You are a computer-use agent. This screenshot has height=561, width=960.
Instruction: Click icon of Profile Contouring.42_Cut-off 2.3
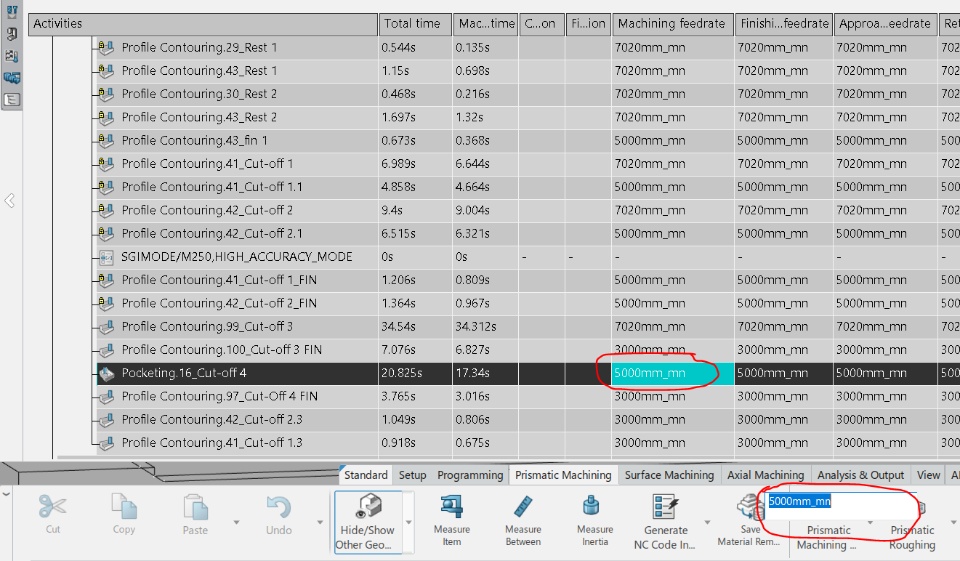click(107, 420)
